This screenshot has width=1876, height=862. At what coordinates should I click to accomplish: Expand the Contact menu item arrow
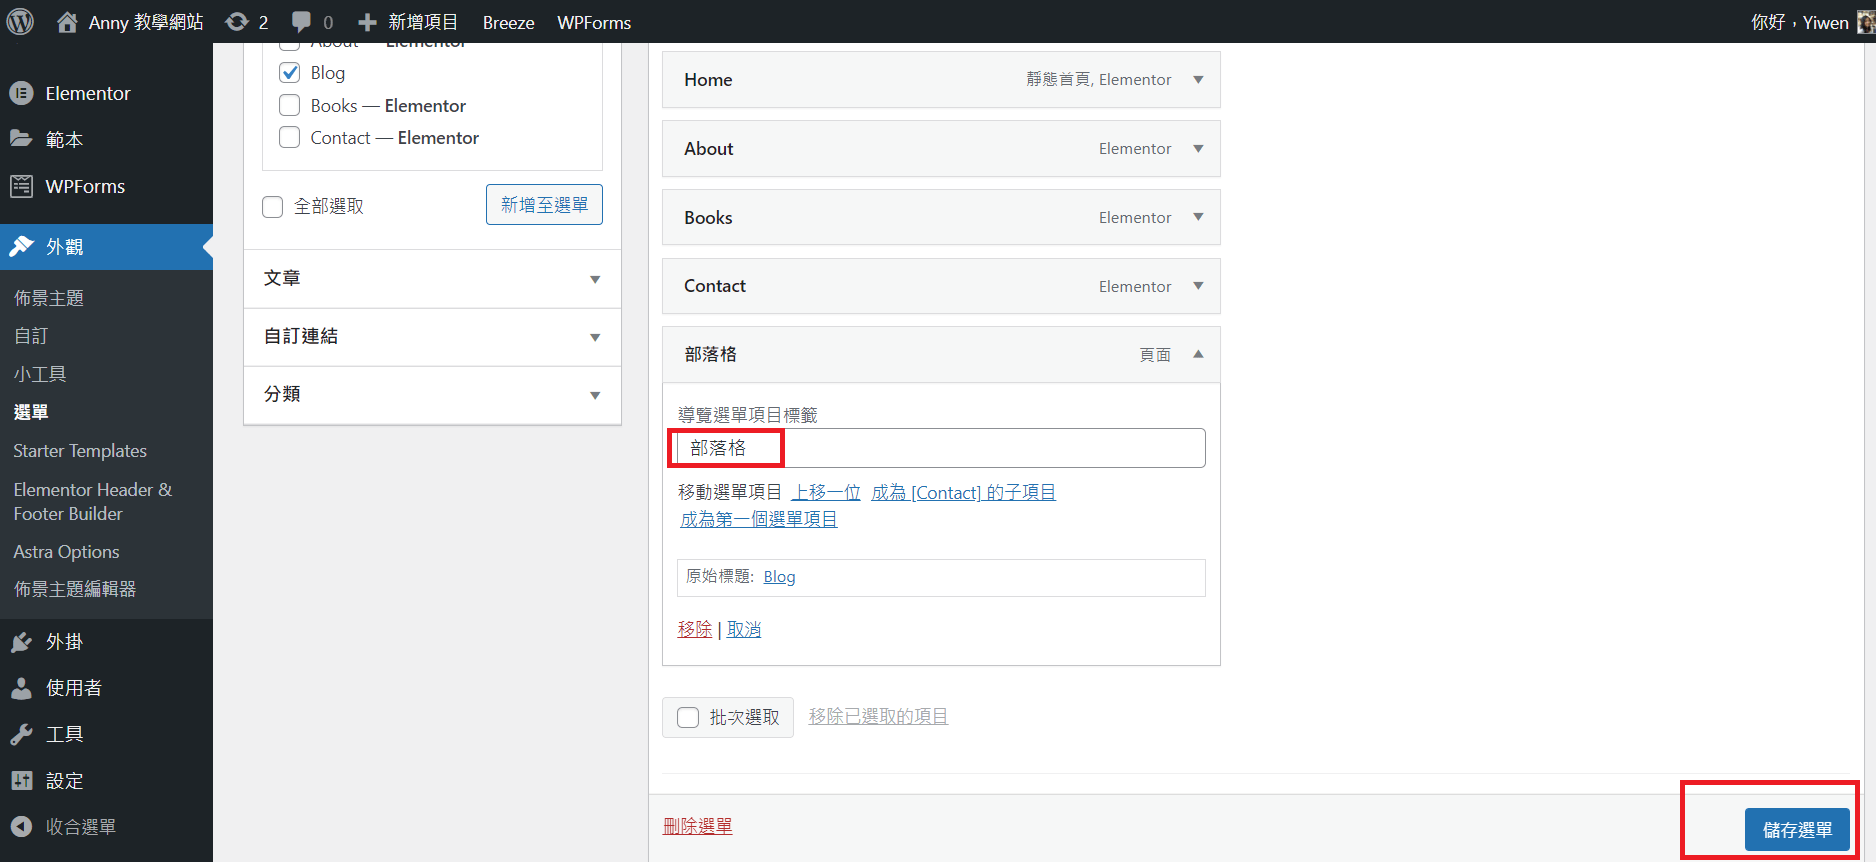tap(1198, 286)
